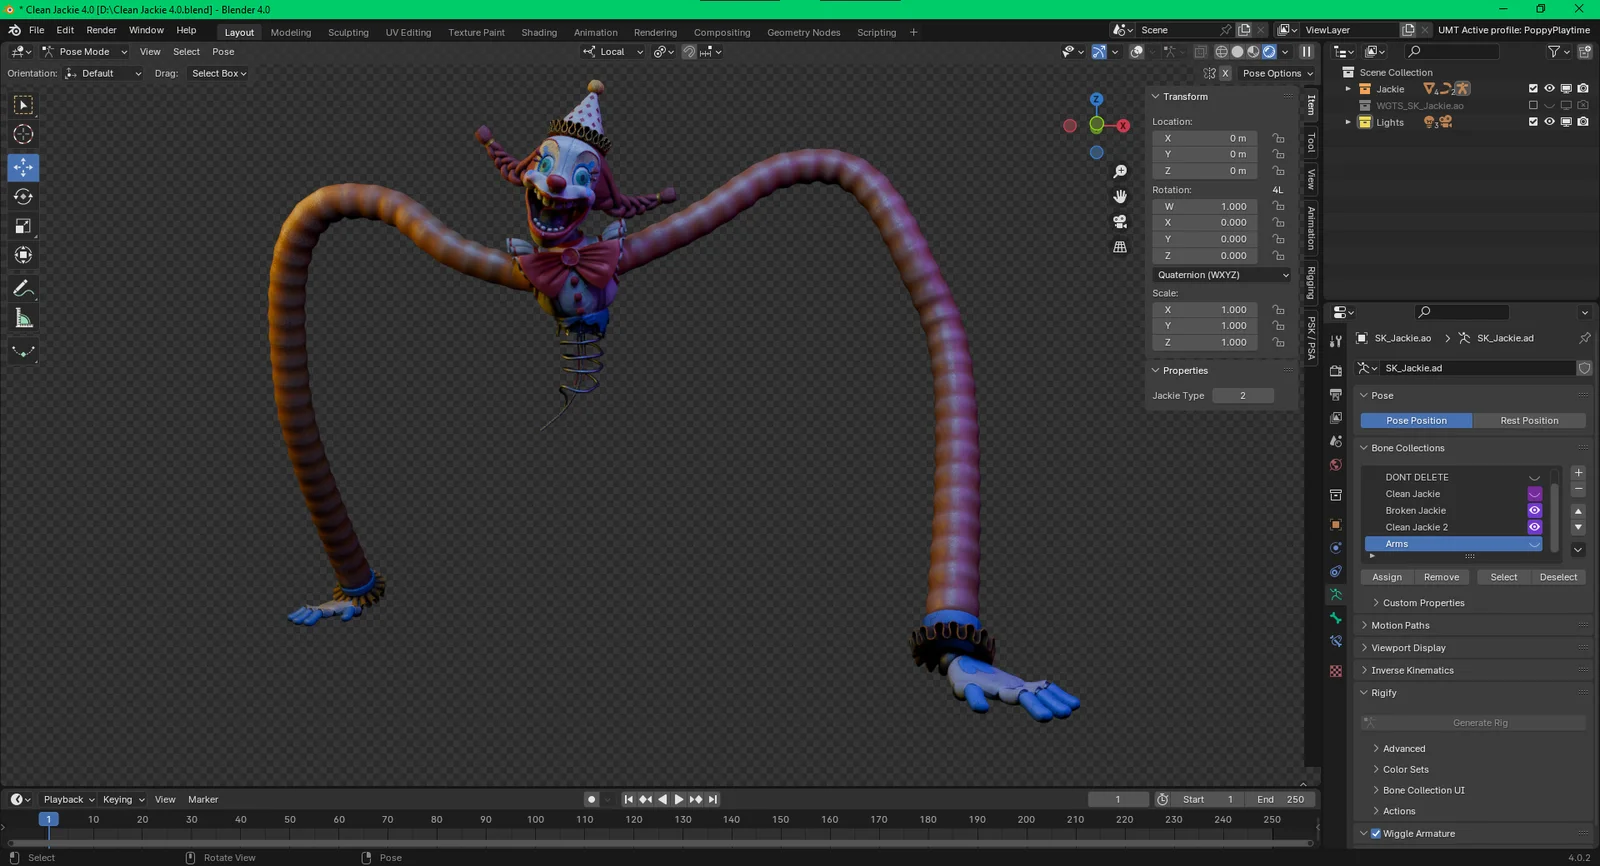Click the Assign bones button
Screen dimensions: 1600x866
(1386, 577)
